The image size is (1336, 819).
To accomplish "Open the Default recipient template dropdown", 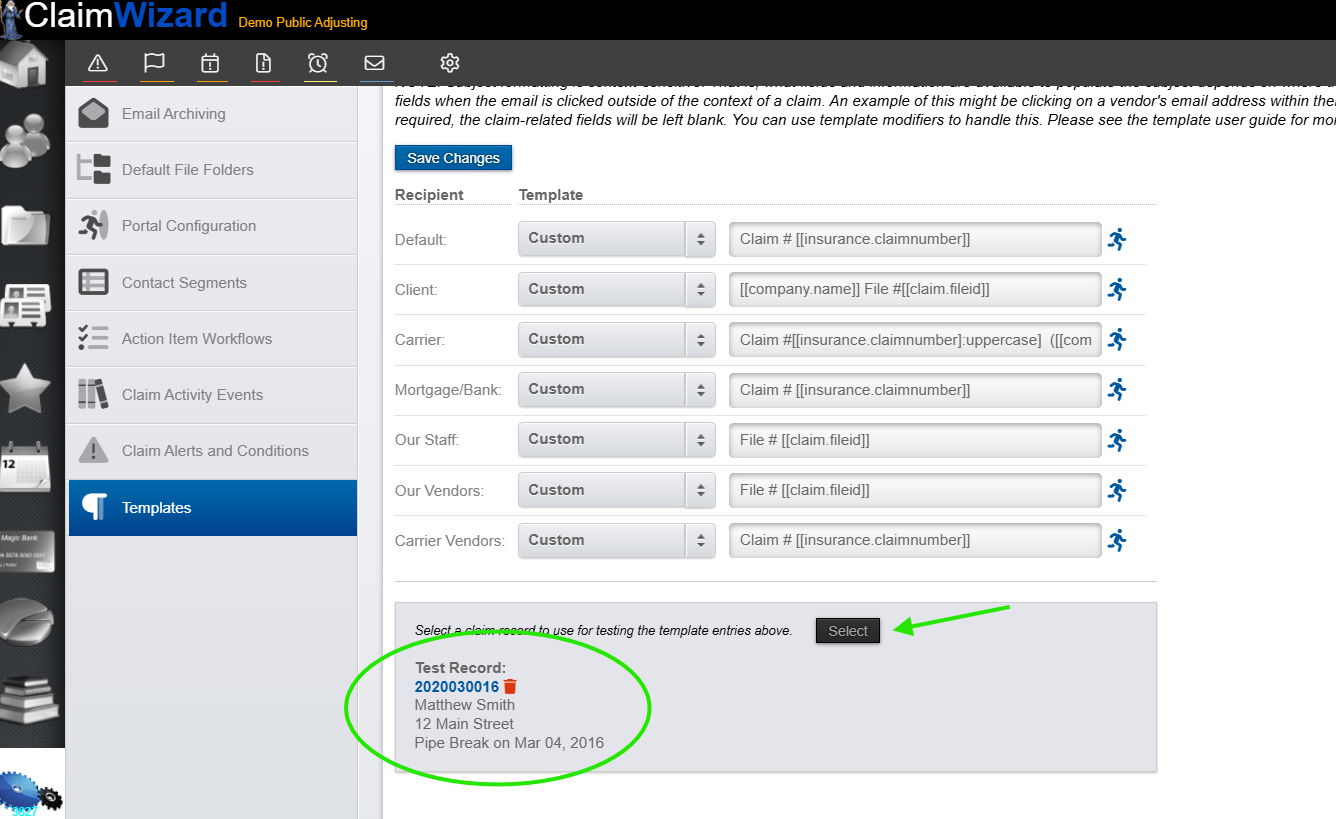I will click(617, 239).
